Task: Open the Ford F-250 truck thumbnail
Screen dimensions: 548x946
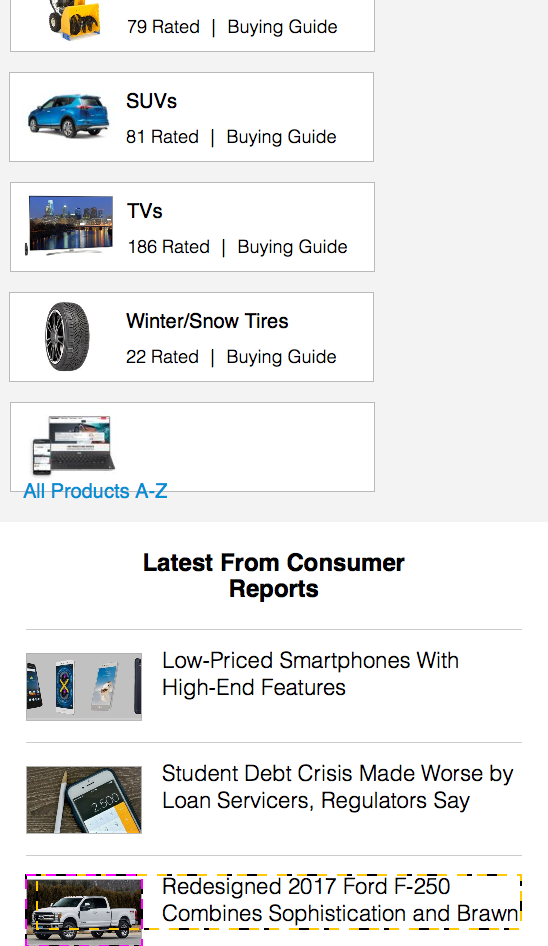Action: tap(84, 910)
